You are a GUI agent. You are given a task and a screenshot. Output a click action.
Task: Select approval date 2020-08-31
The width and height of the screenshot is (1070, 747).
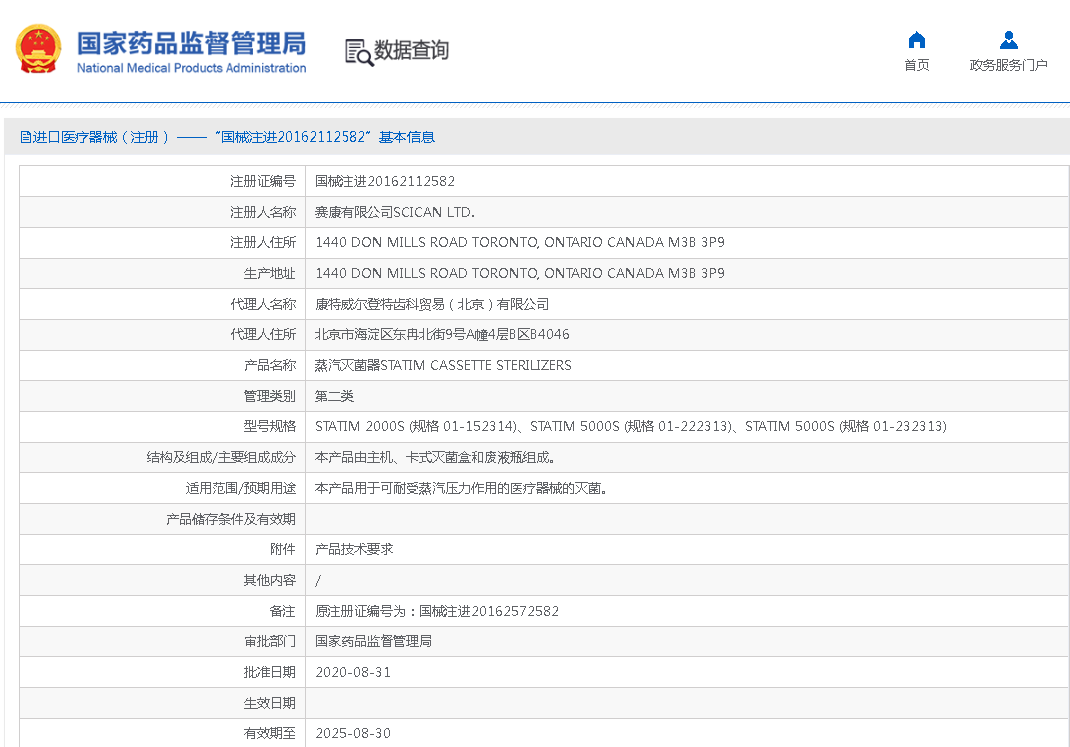pos(353,673)
